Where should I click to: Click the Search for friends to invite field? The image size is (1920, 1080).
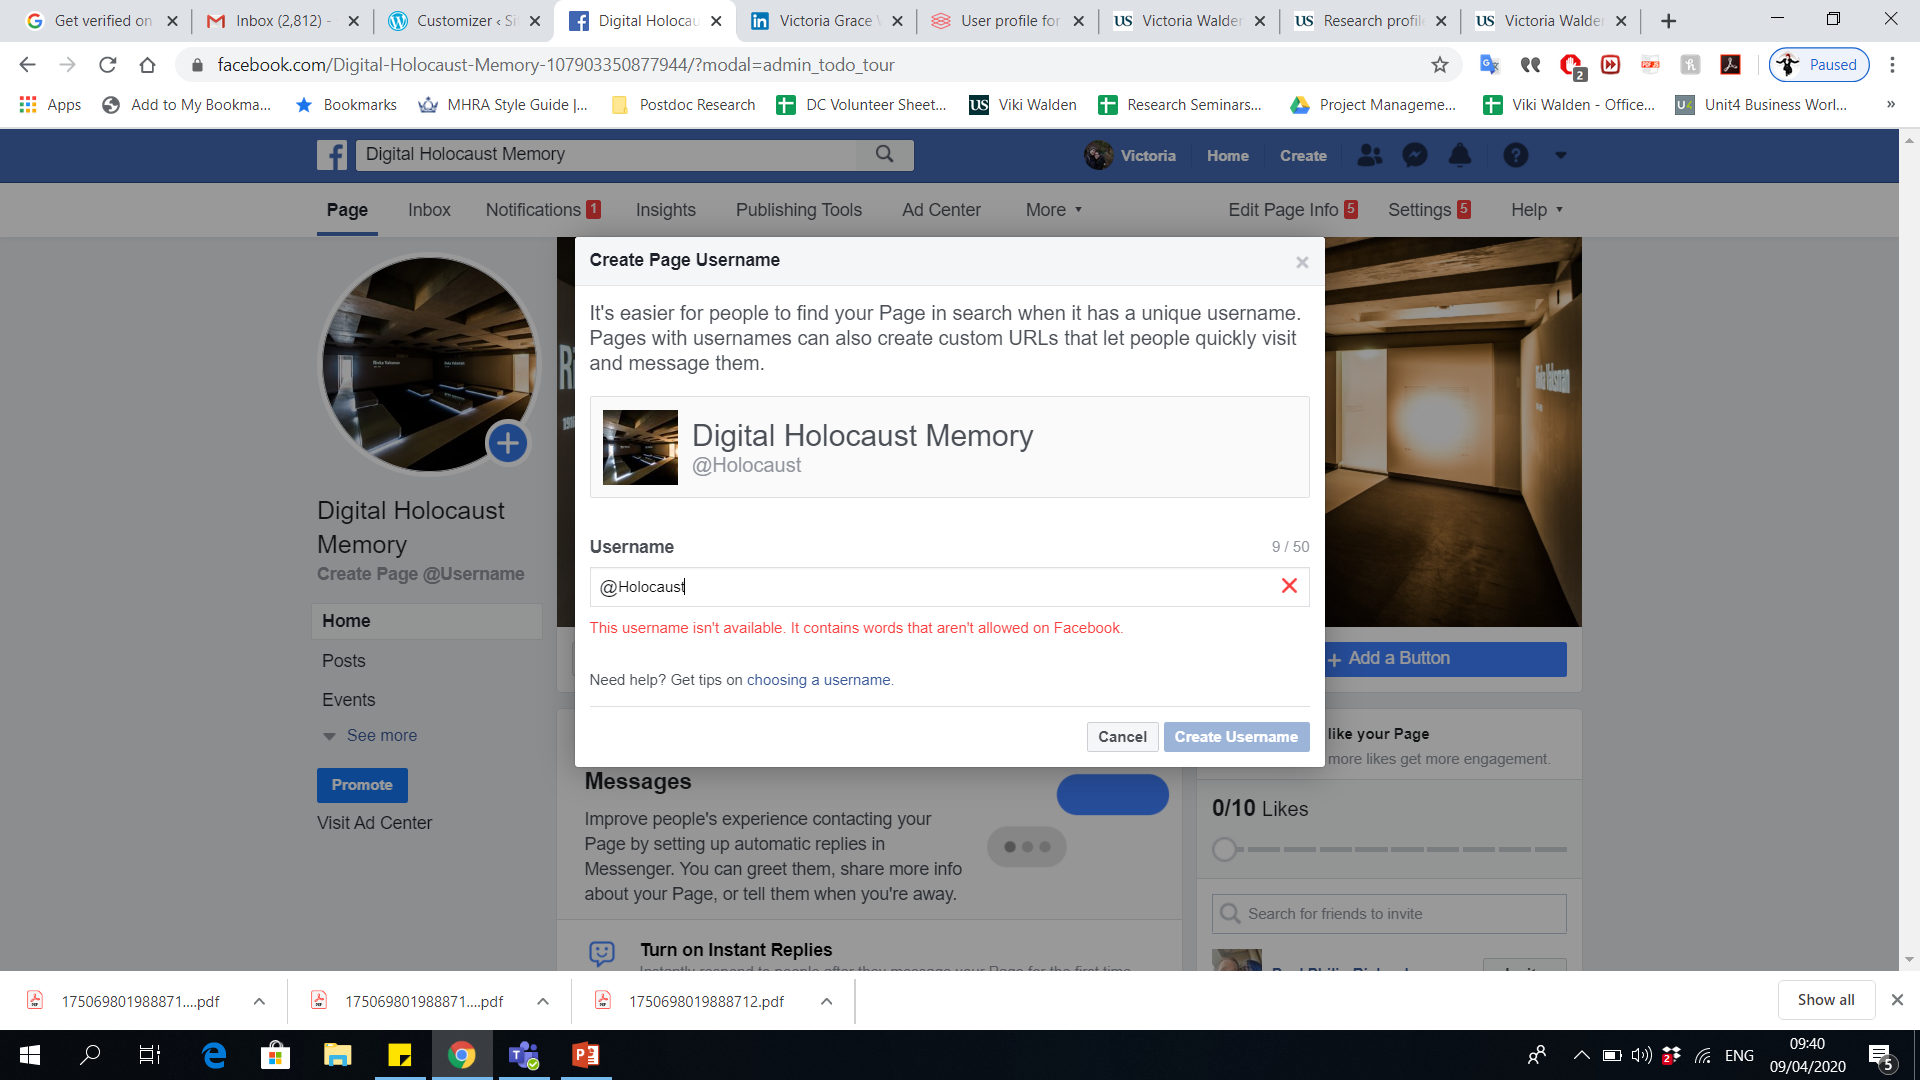pyautogui.click(x=1389, y=914)
